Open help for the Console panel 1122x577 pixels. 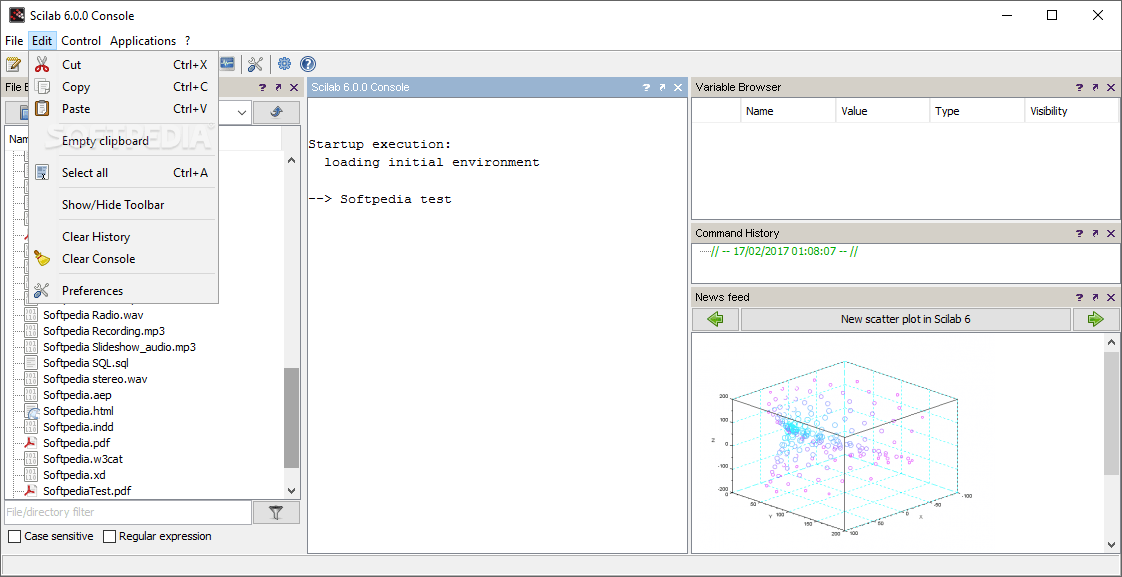point(646,87)
